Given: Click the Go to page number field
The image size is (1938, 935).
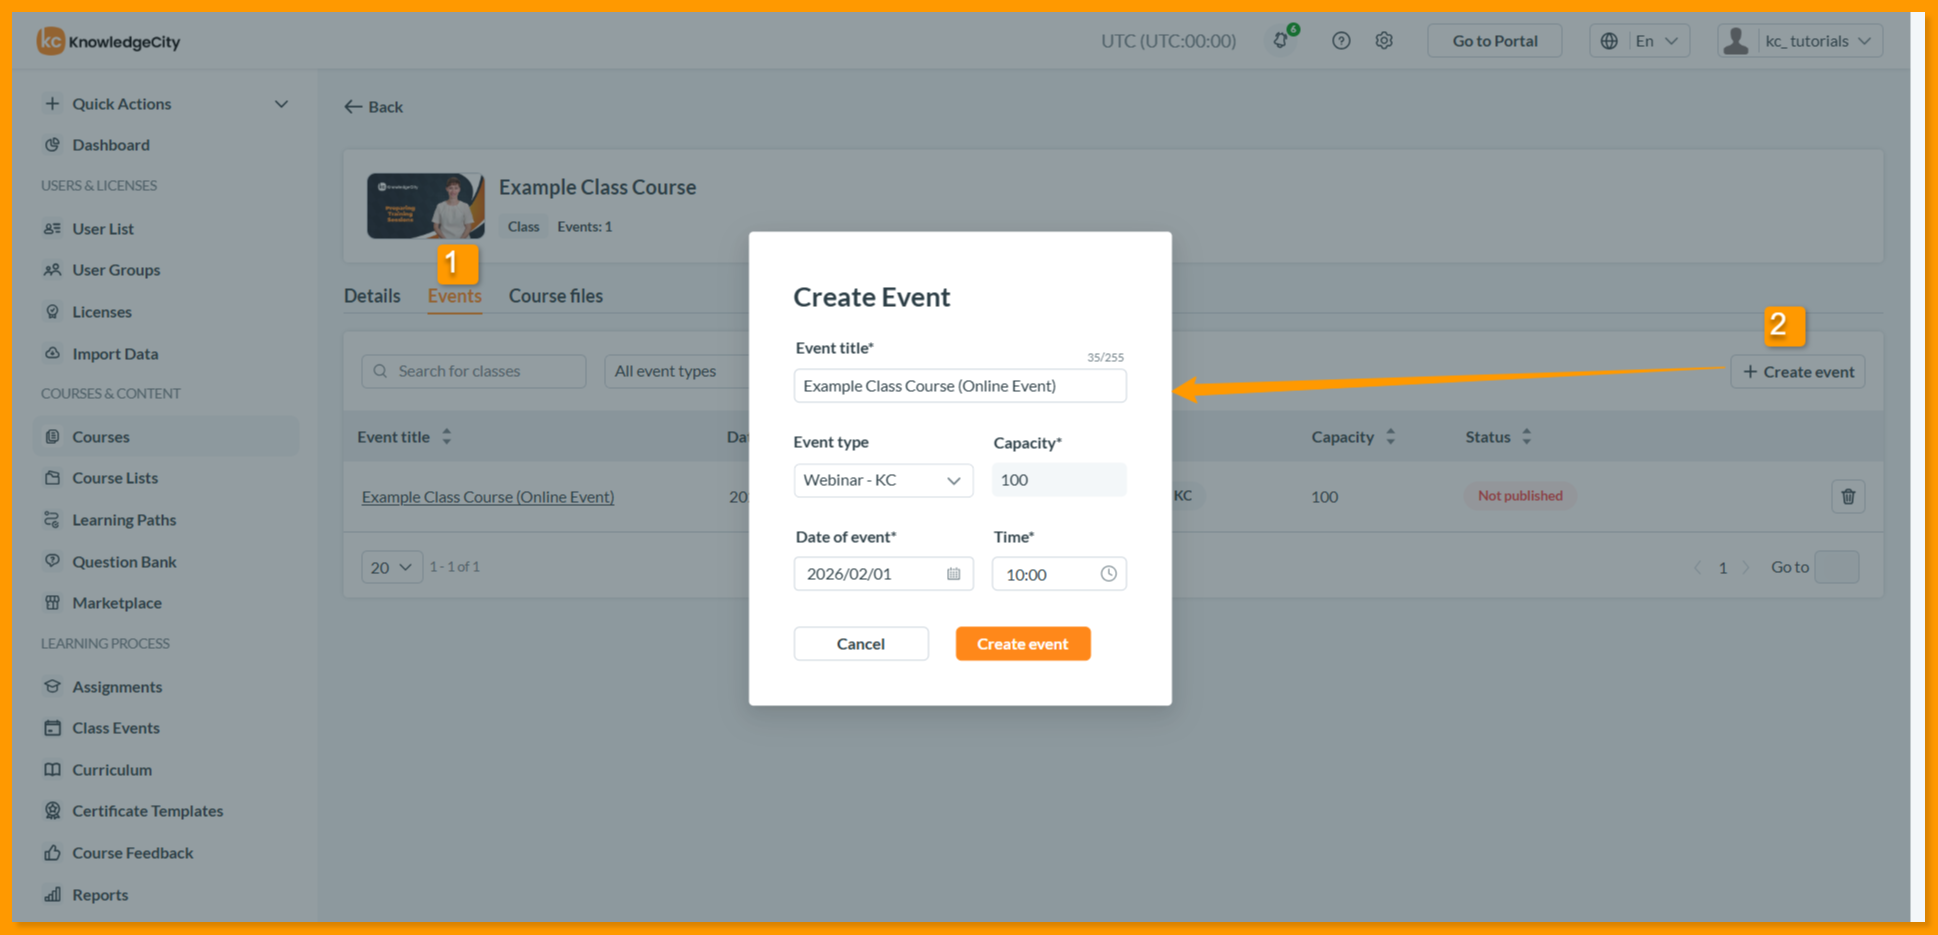Looking at the screenshot, I should click(1837, 567).
